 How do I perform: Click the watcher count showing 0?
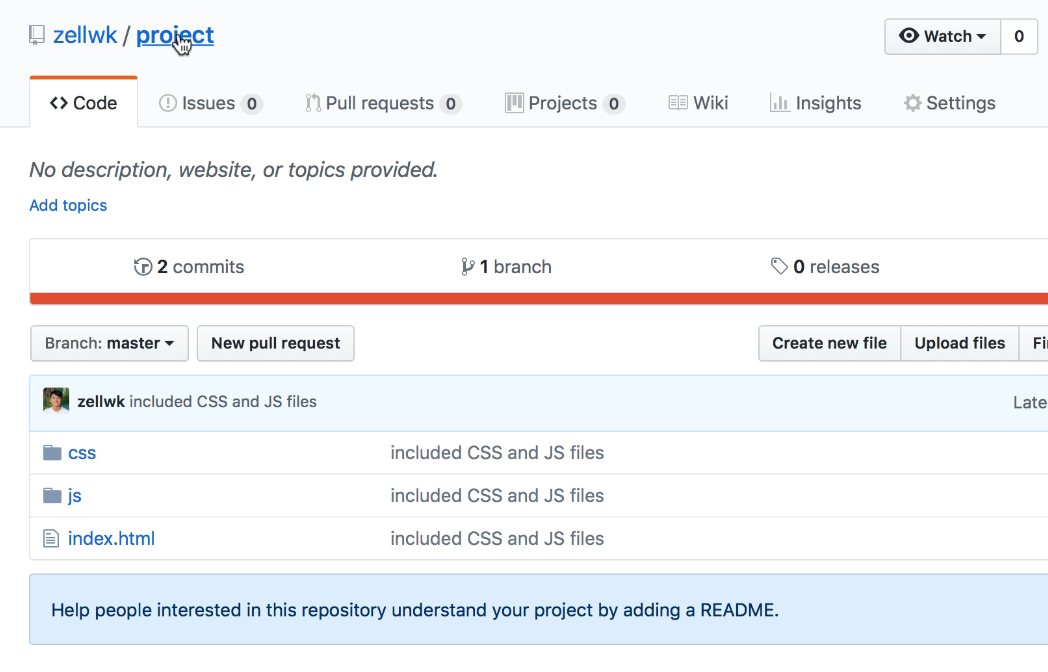[1019, 36]
